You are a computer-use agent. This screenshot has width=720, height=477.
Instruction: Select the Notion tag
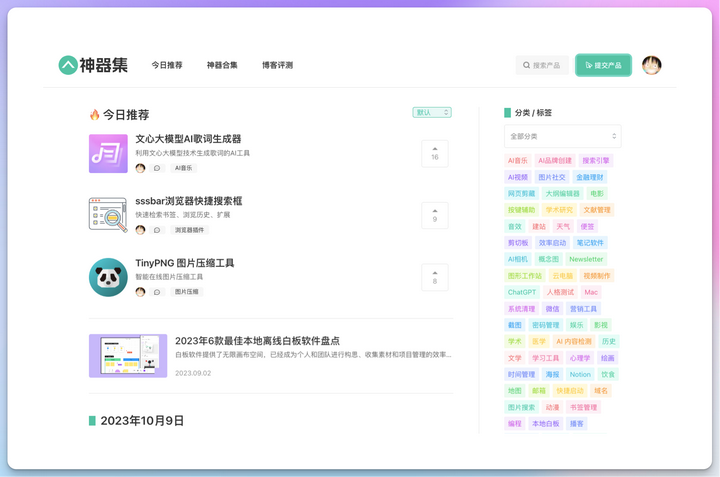580,375
